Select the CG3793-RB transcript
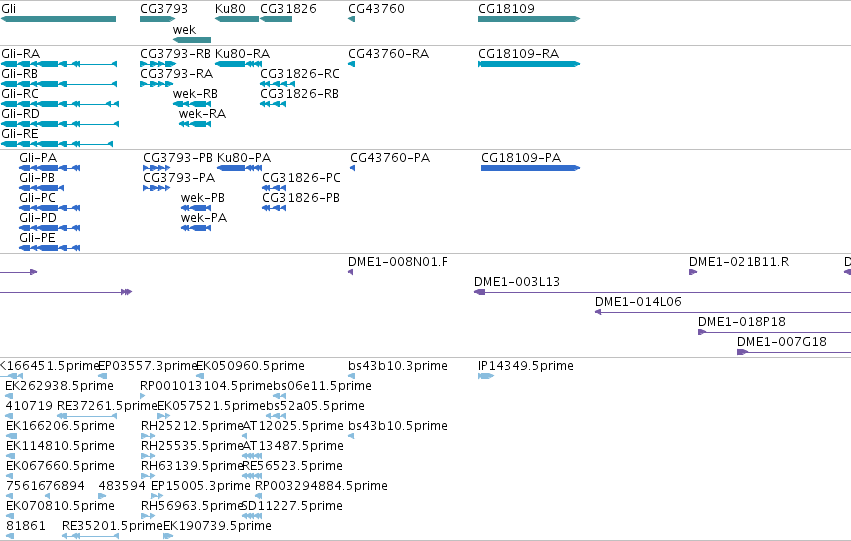 (x=158, y=64)
